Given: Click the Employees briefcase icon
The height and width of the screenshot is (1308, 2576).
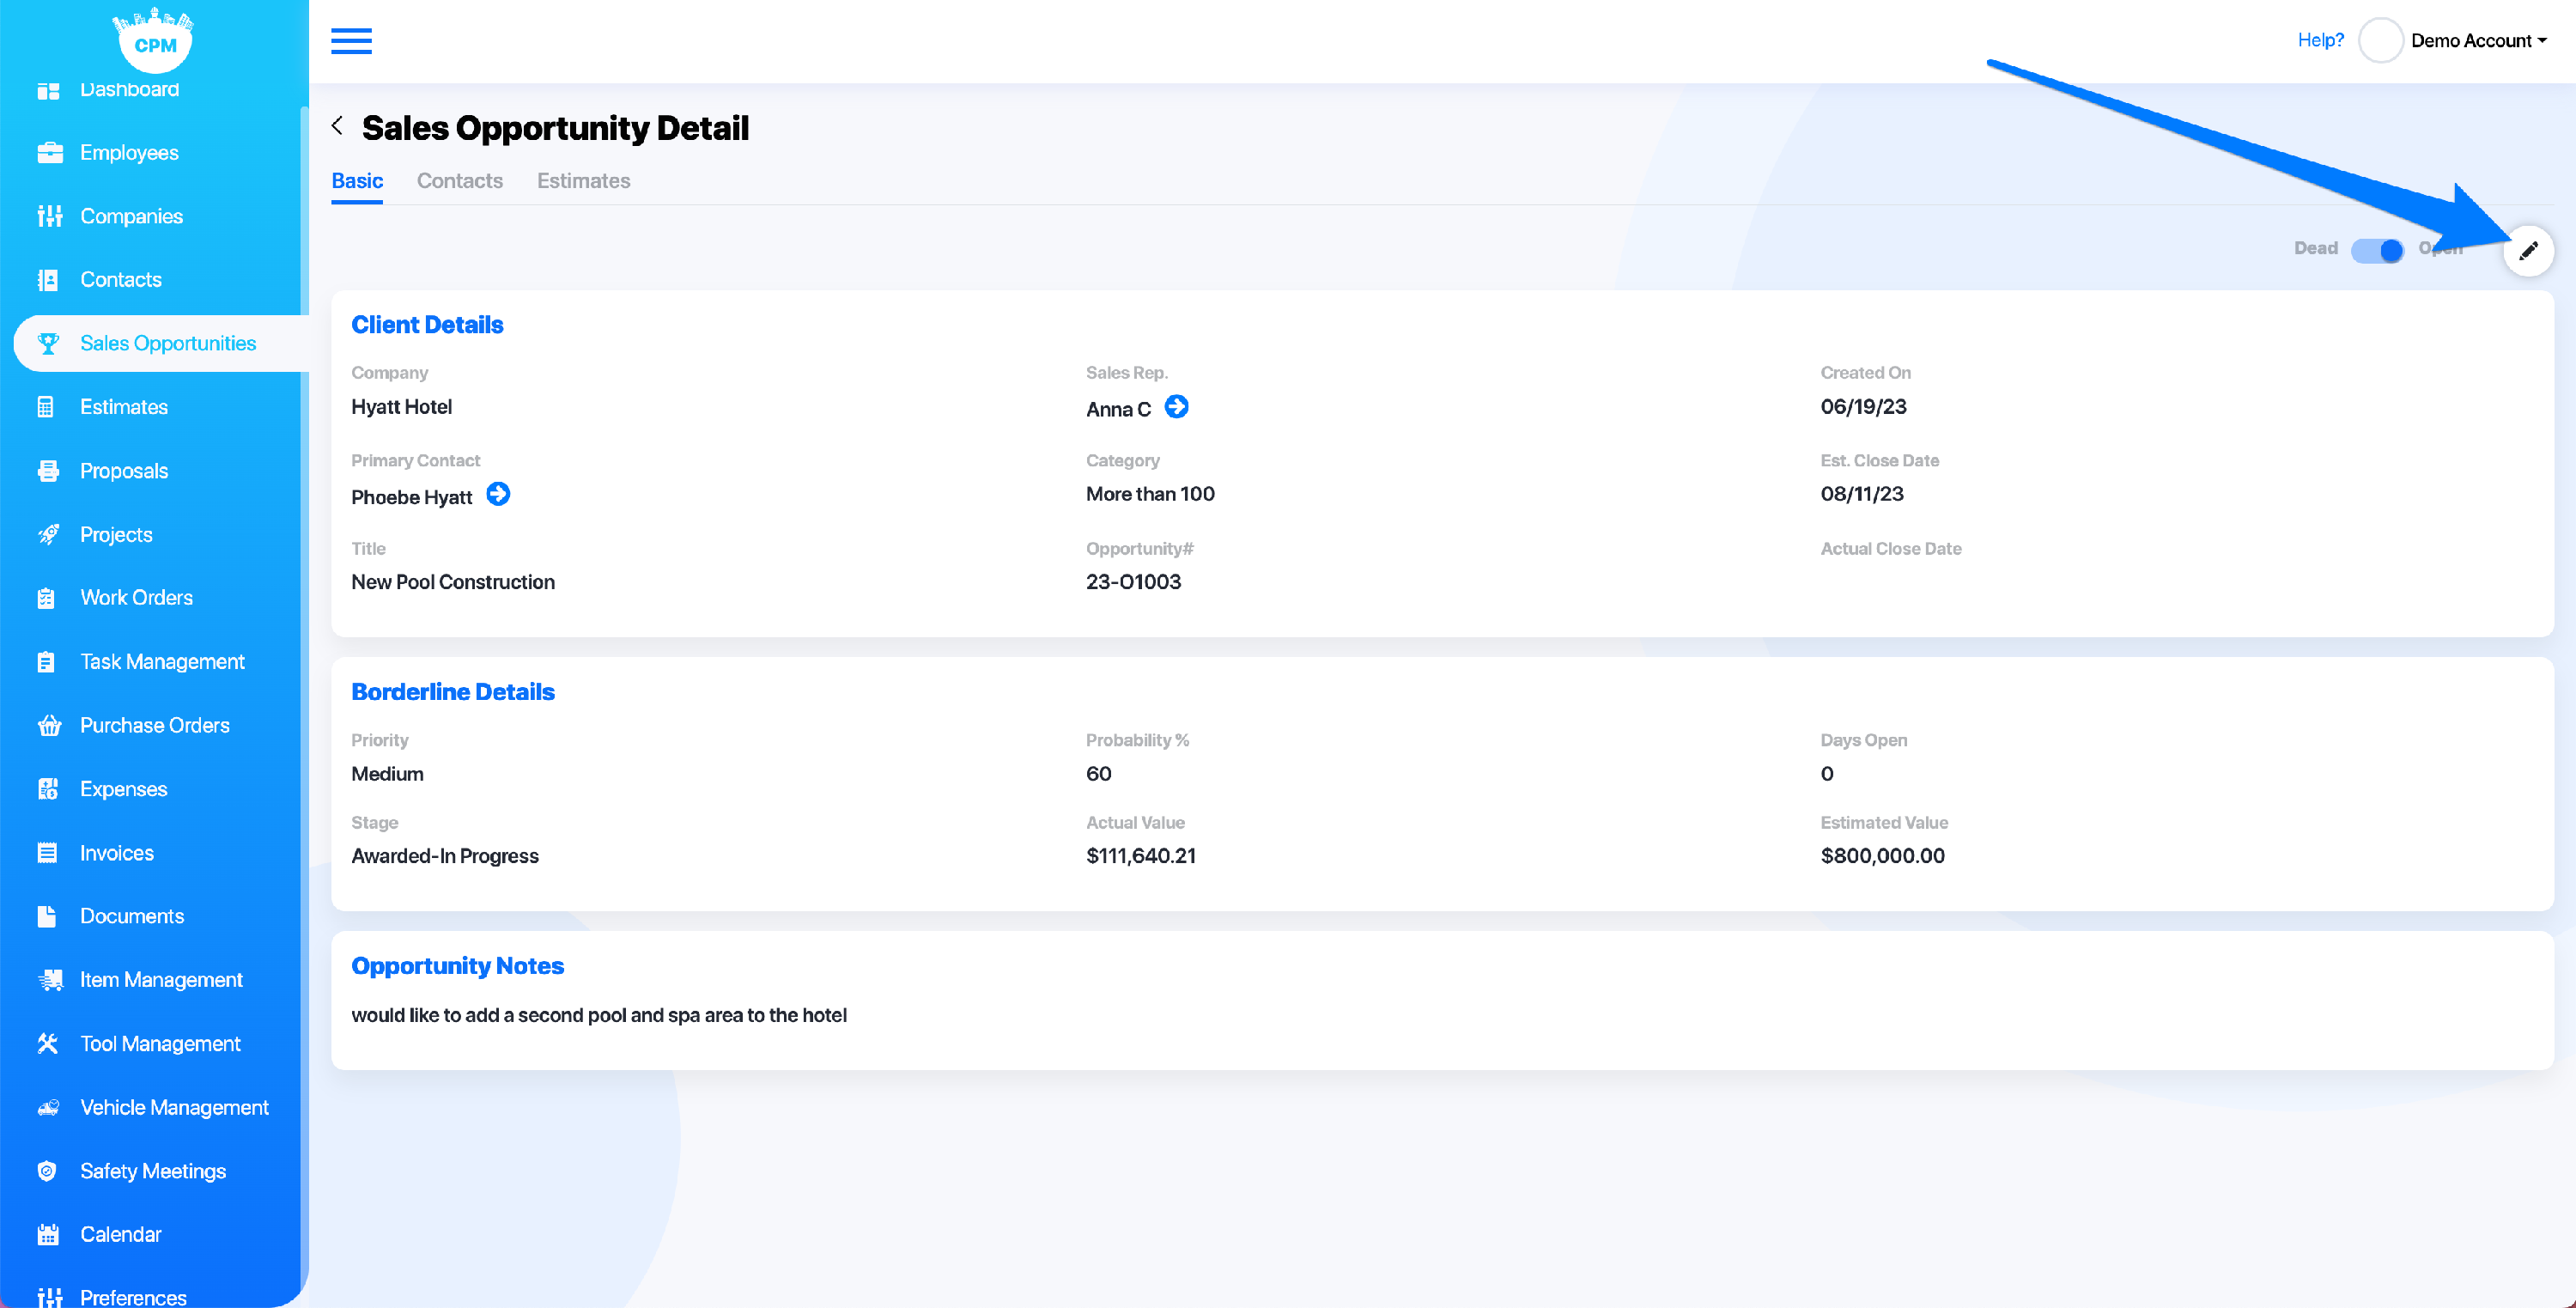Looking at the screenshot, I should click(x=49, y=153).
